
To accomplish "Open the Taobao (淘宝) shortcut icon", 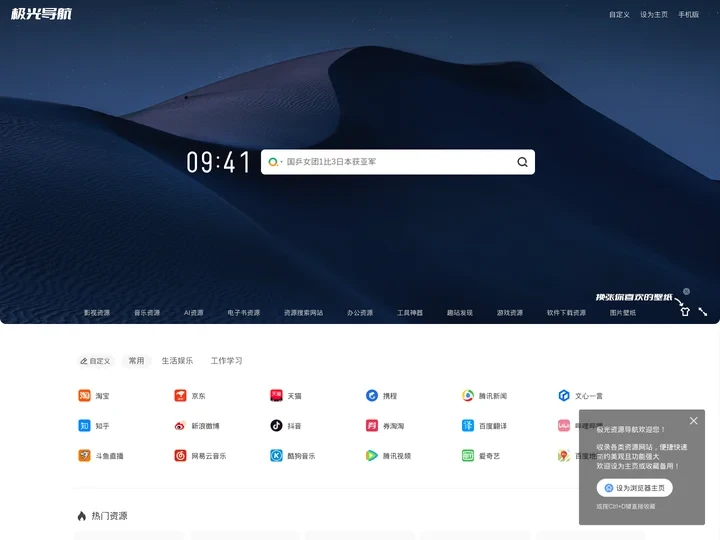I will click(84, 395).
